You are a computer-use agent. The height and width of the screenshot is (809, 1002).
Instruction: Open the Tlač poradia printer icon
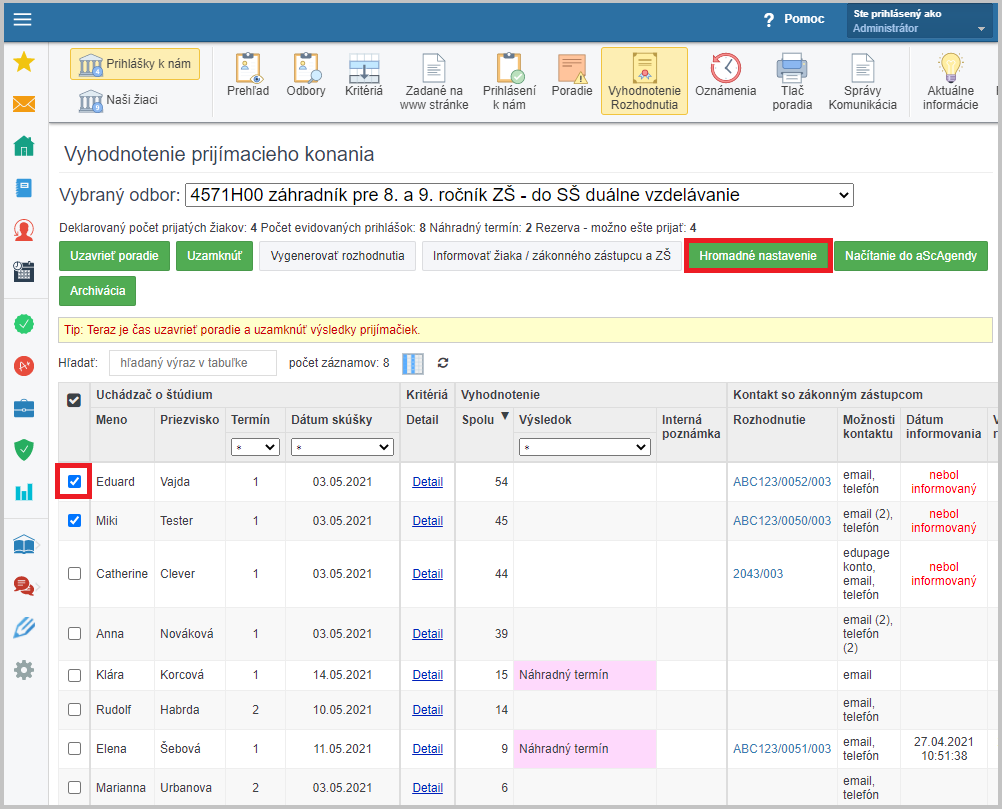tap(792, 70)
